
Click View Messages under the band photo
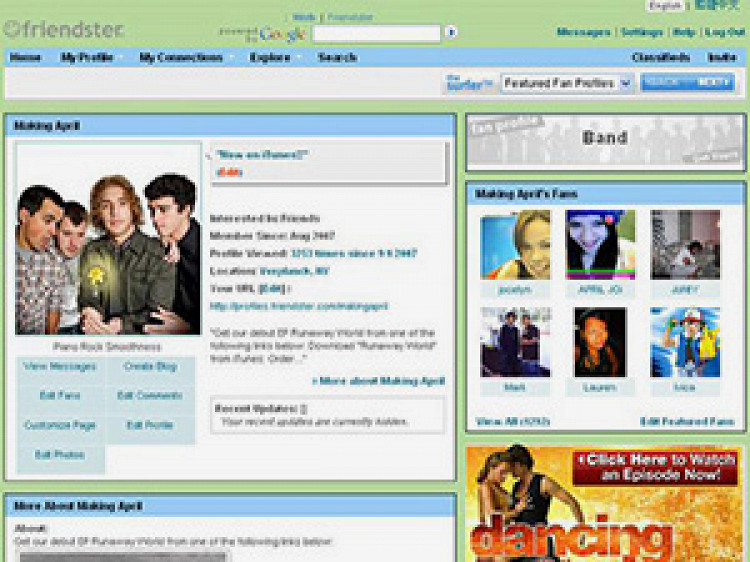pos(60,366)
